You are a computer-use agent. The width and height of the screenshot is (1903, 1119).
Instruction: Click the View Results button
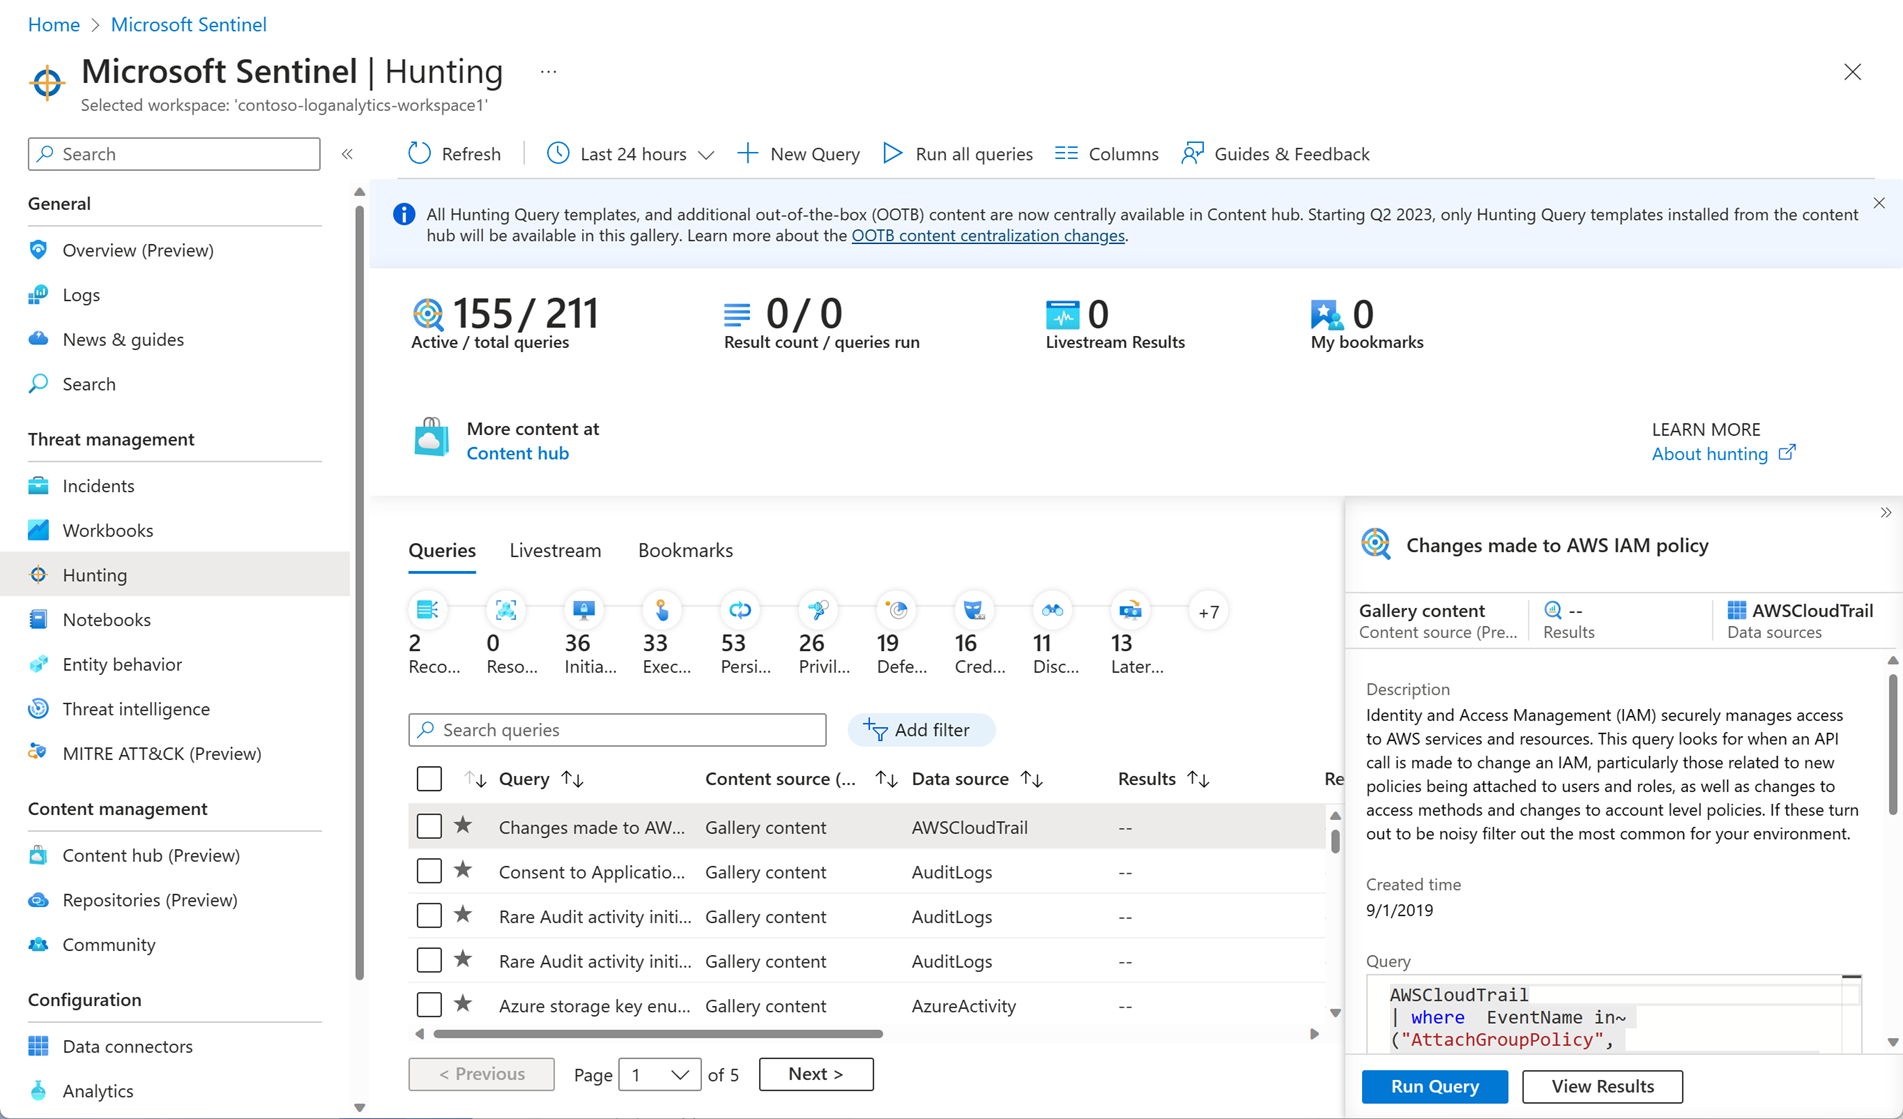pyautogui.click(x=1602, y=1086)
